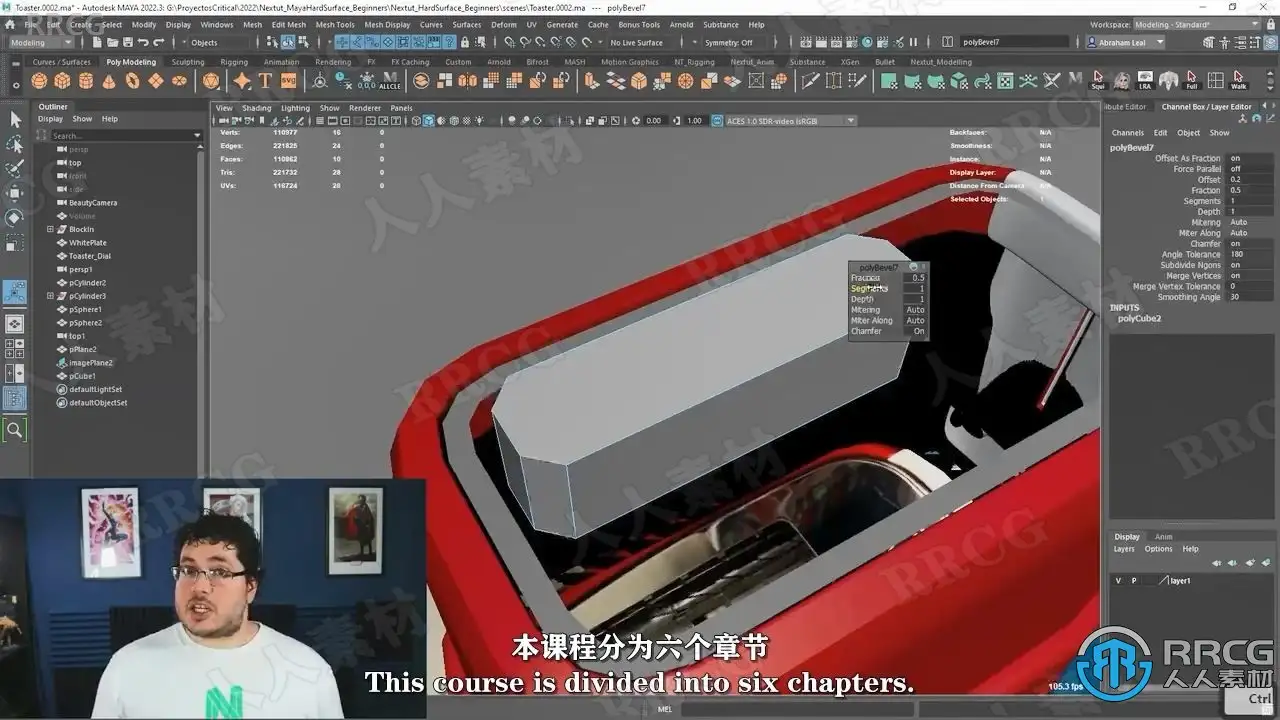1280x720 pixels.
Task: Open the Edit Mesh menu
Action: tap(289, 24)
